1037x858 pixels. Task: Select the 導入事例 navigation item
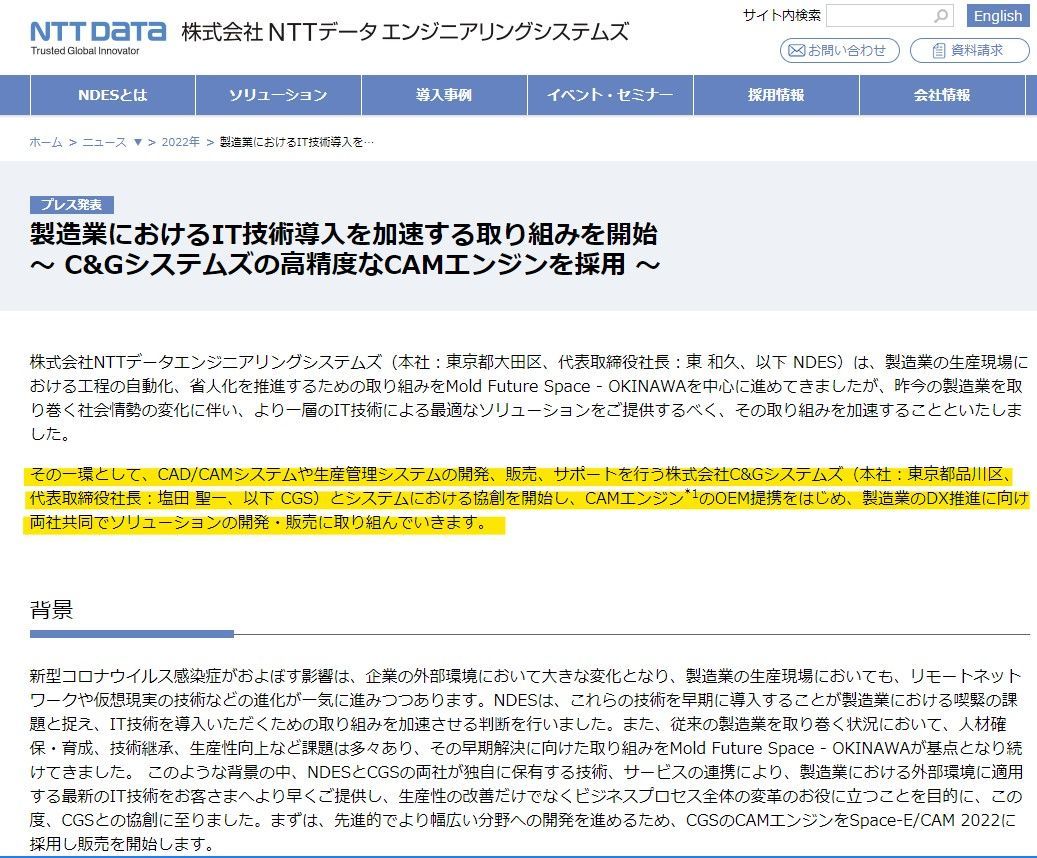tap(443, 94)
